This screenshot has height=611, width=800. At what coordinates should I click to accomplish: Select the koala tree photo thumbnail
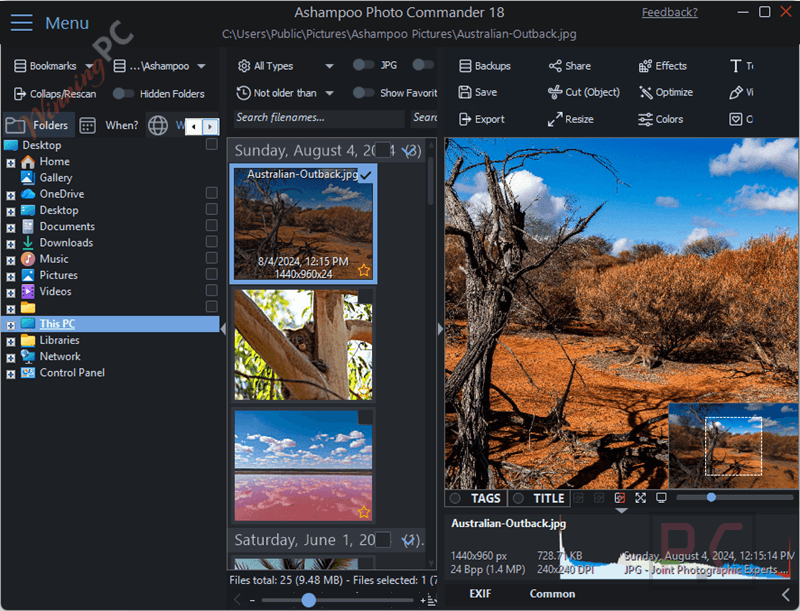point(304,344)
